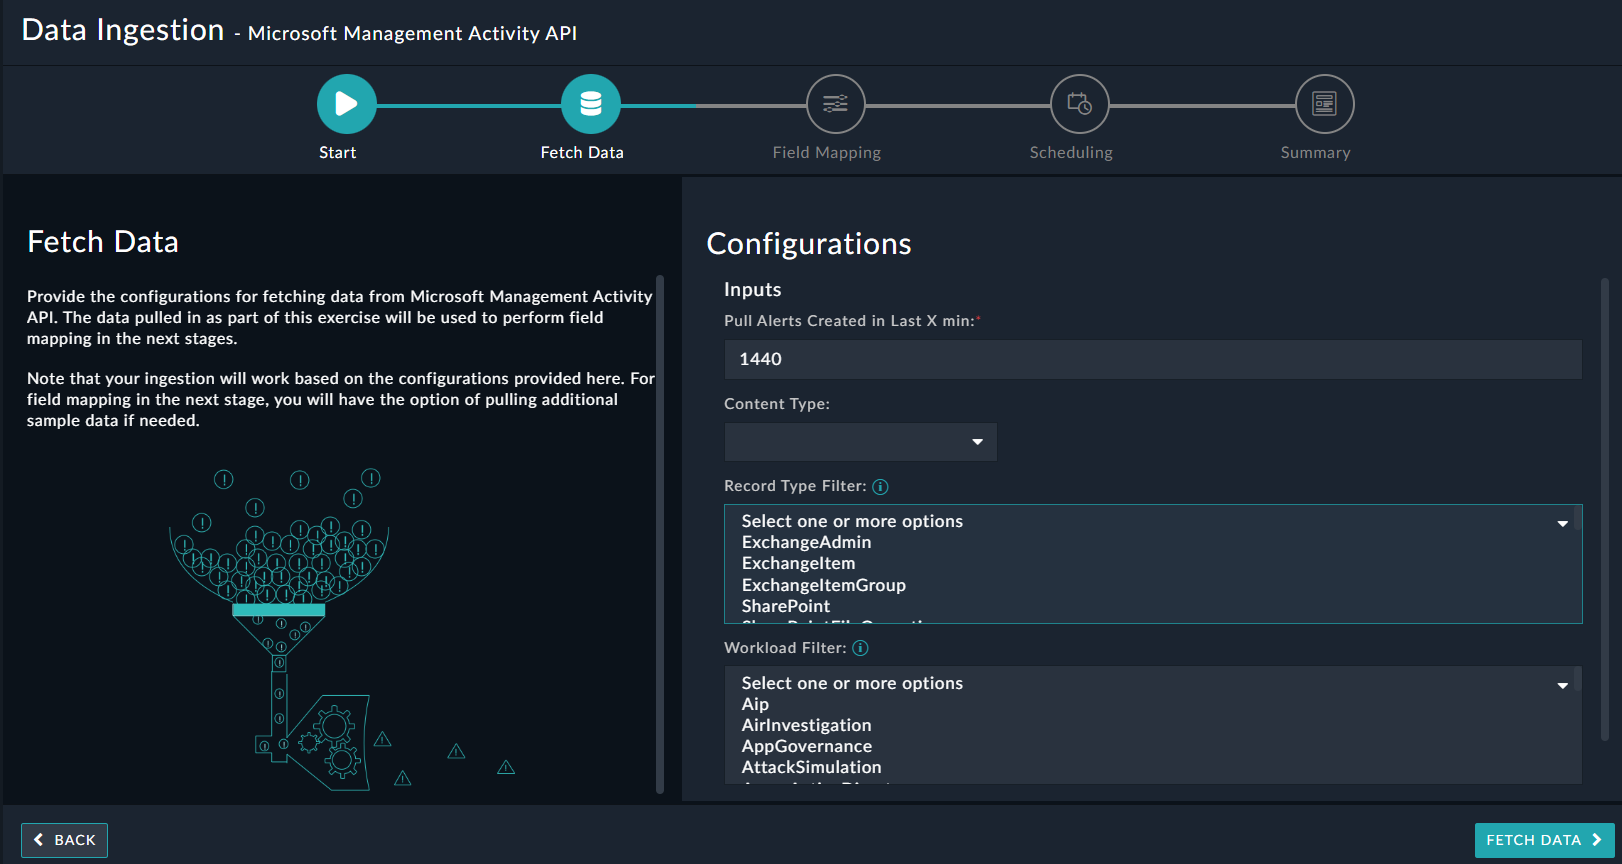The height and width of the screenshot is (864, 1622).
Task: Click the Scheduling calendar clock icon
Action: click(1079, 104)
